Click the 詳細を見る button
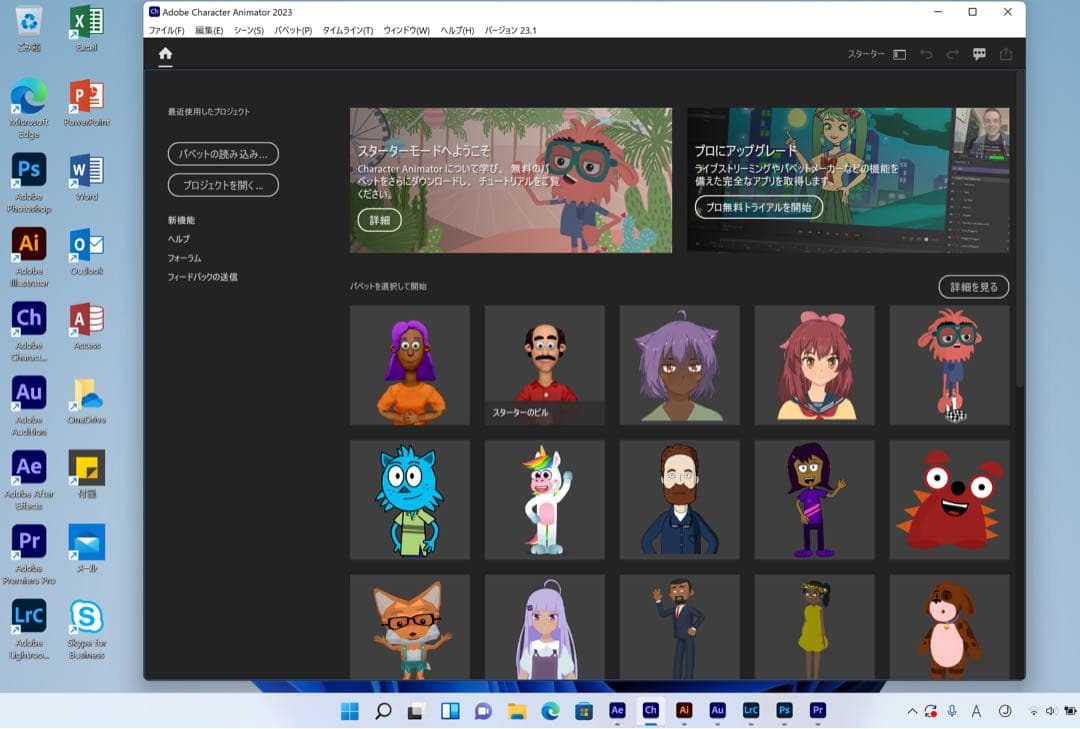This screenshot has width=1080, height=729. 973,287
